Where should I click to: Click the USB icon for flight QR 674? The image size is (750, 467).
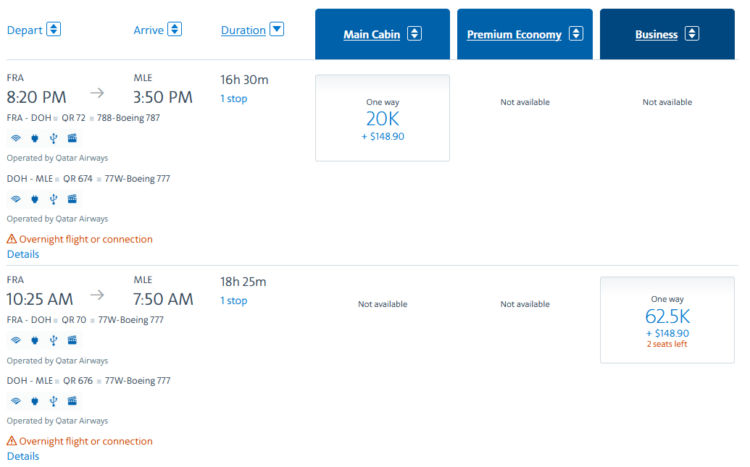pos(53,199)
